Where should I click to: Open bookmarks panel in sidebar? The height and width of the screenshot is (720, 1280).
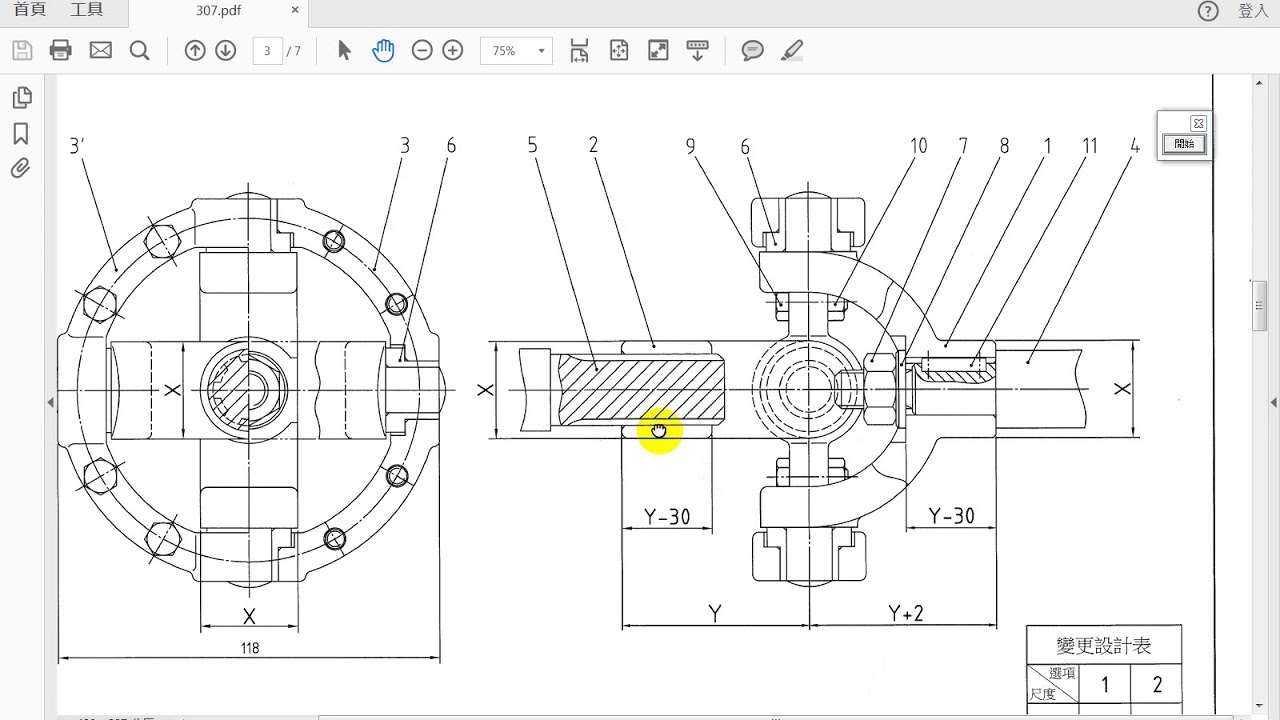(21, 134)
